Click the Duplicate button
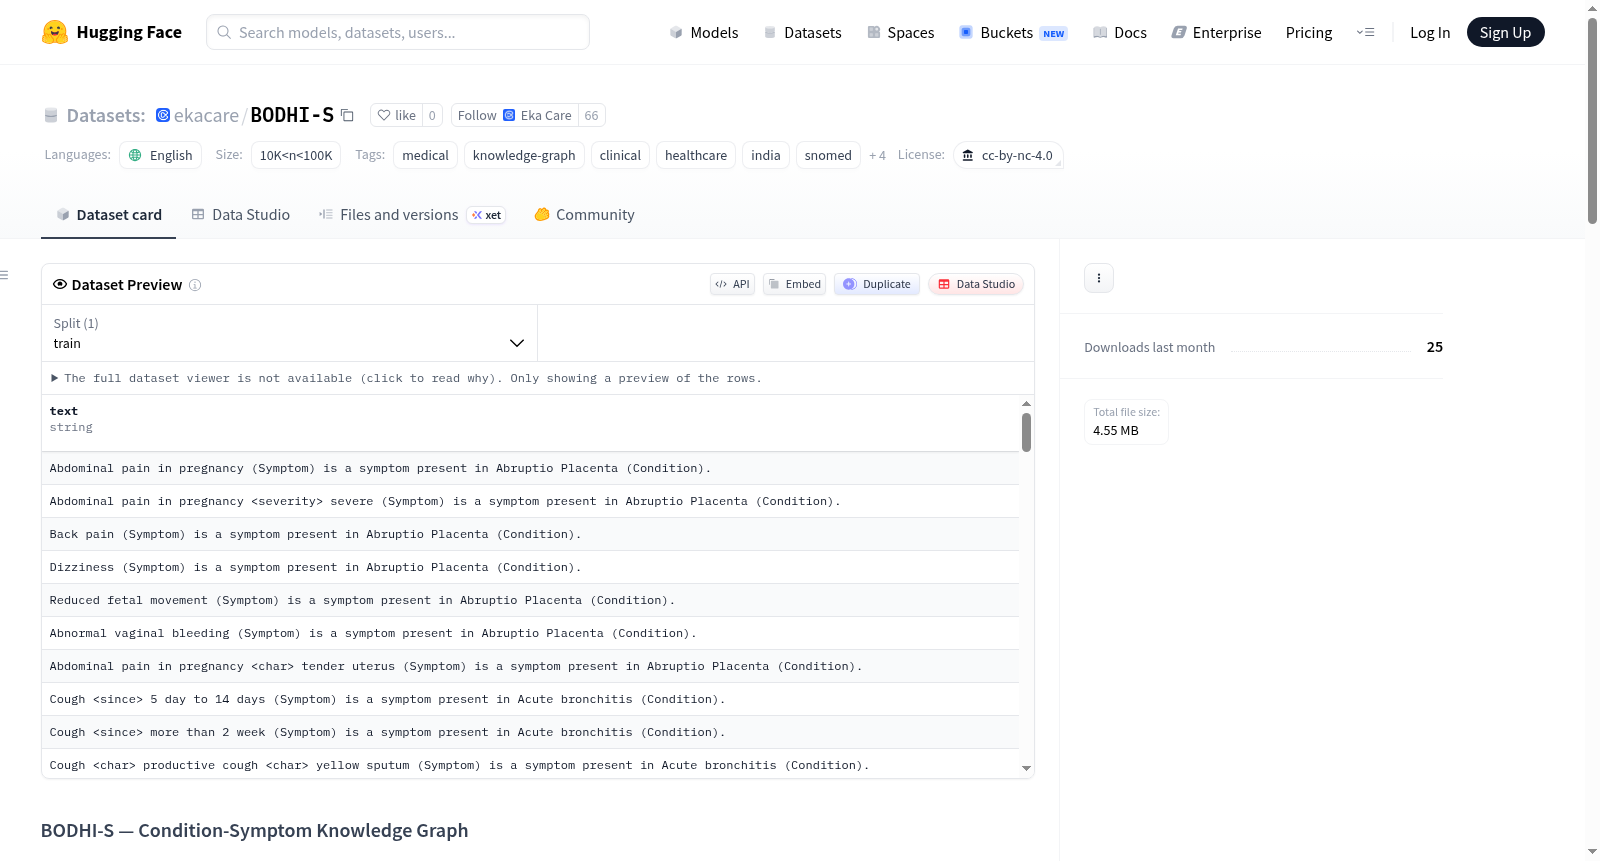Image resolution: width=1600 pixels, height=861 pixels. 877,284
